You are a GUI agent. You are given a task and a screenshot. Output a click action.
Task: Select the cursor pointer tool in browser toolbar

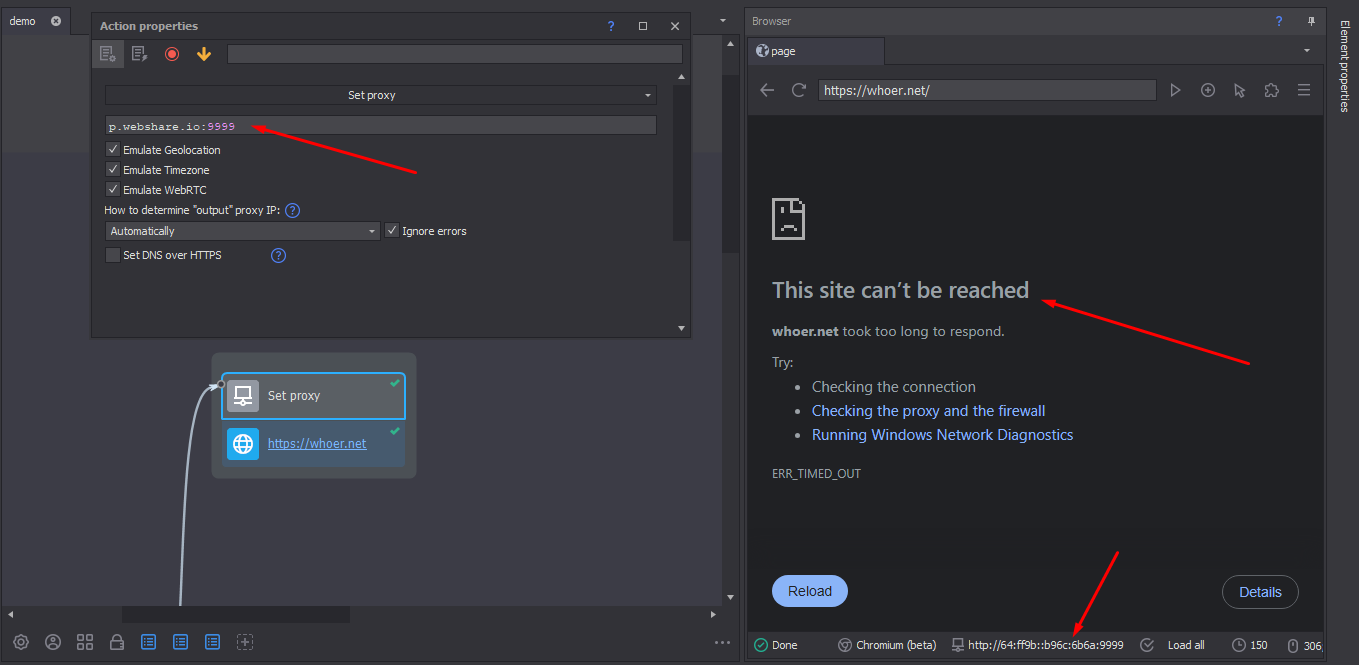(1240, 90)
